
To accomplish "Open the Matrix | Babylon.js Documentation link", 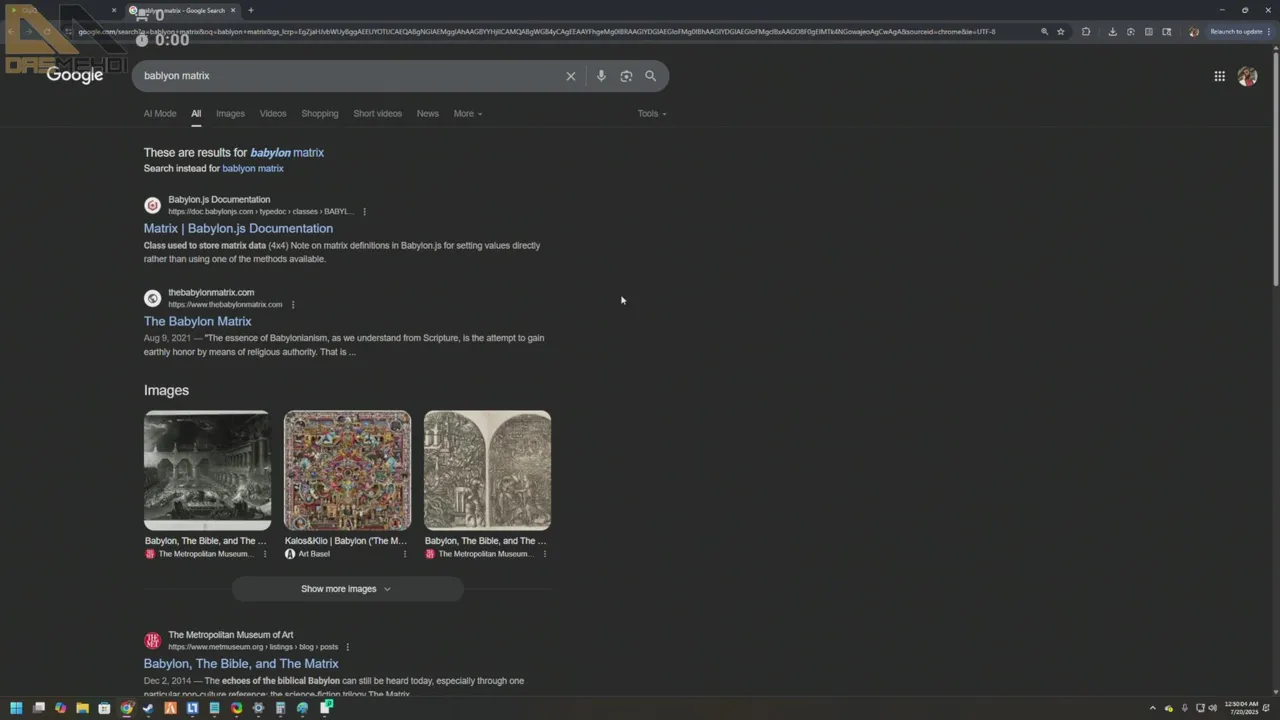I will tap(238, 228).
